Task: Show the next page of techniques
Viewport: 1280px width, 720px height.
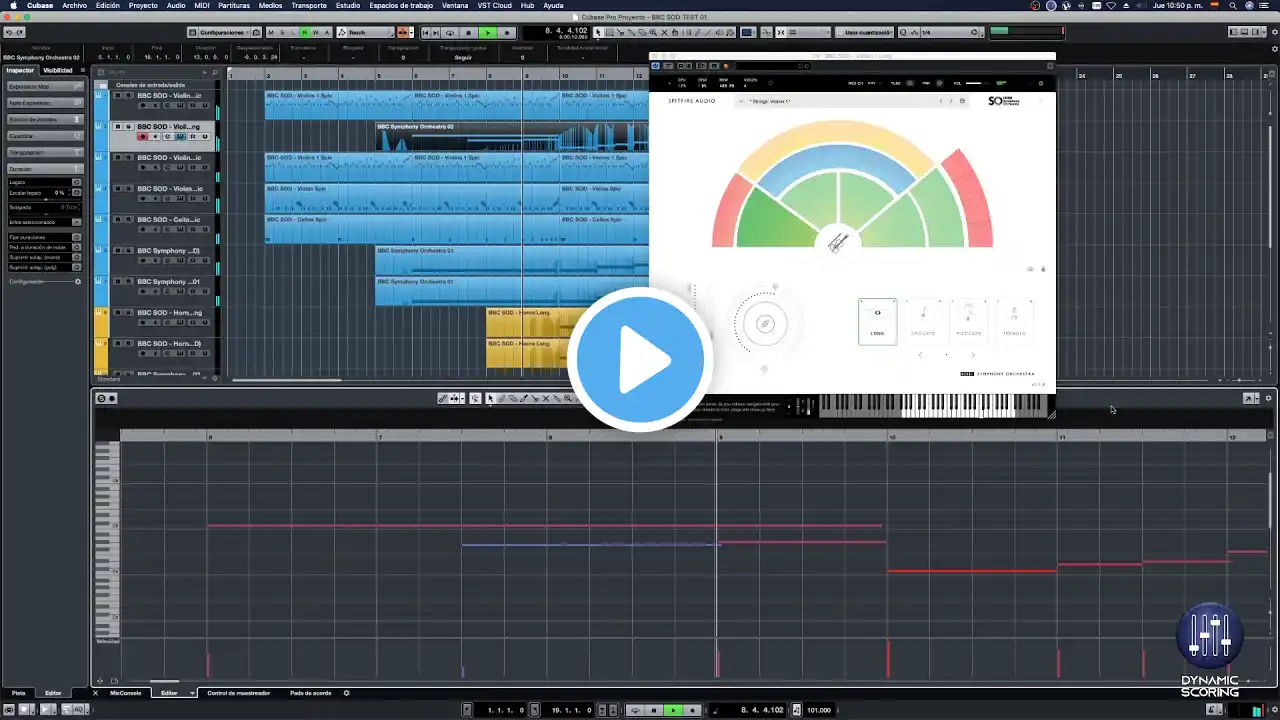Action: [x=973, y=355]
